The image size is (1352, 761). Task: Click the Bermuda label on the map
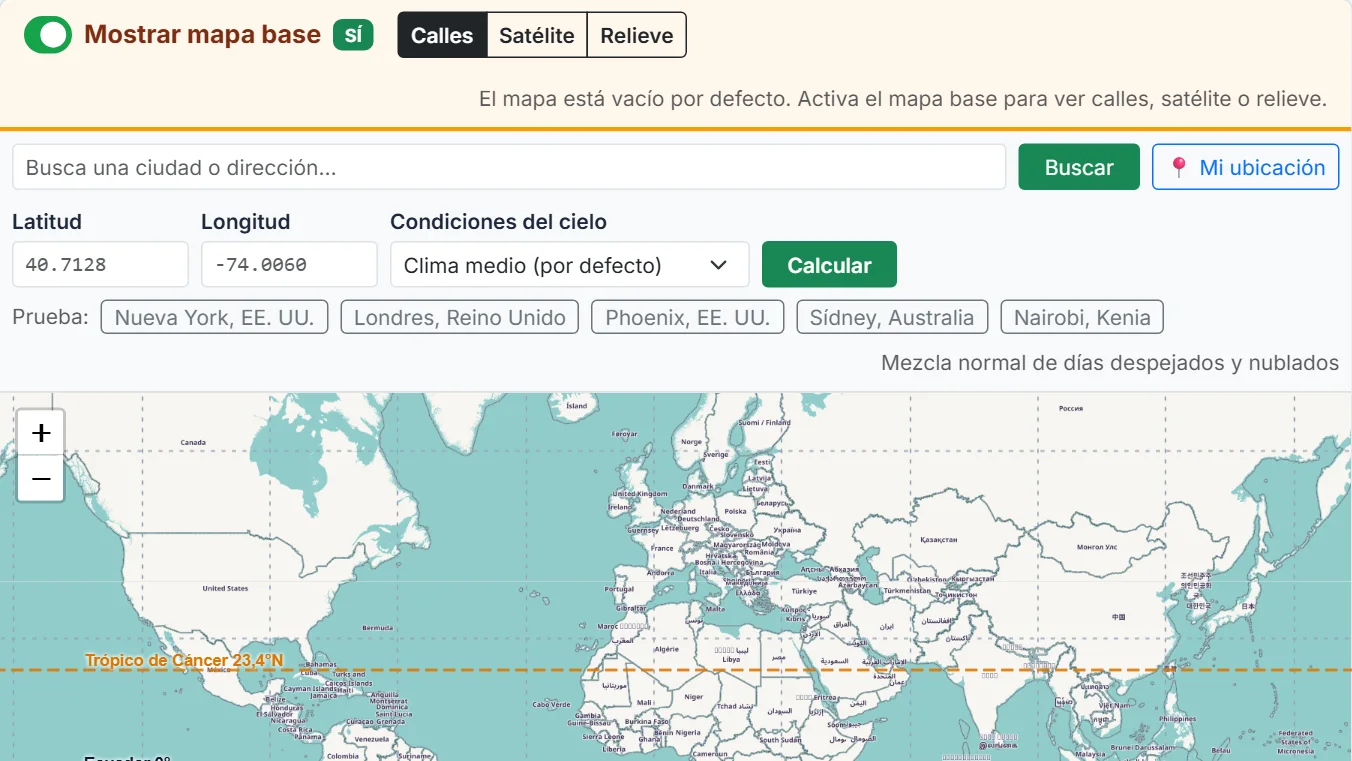pyautogui.click(x=377, y=628)
